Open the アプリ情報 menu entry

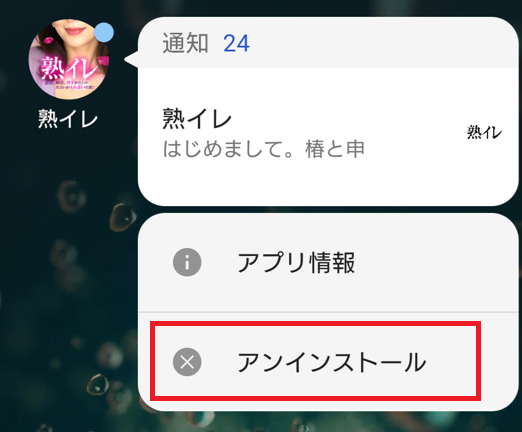point(328,262)
